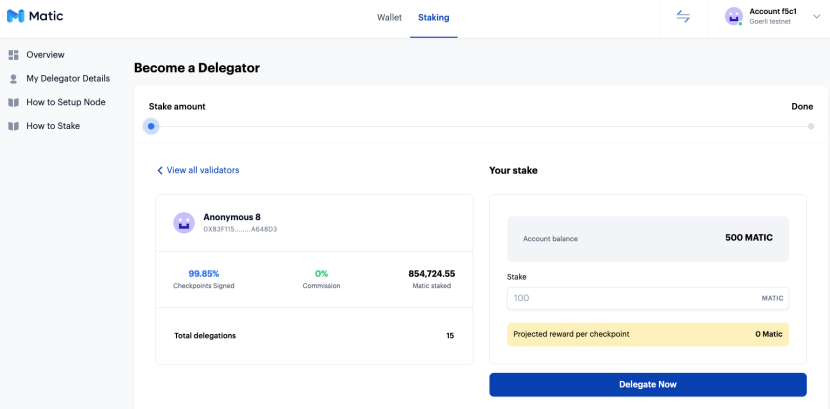
Task: Click the 854,724.55 Matic staked value
Action: click(x=431, y=274)
